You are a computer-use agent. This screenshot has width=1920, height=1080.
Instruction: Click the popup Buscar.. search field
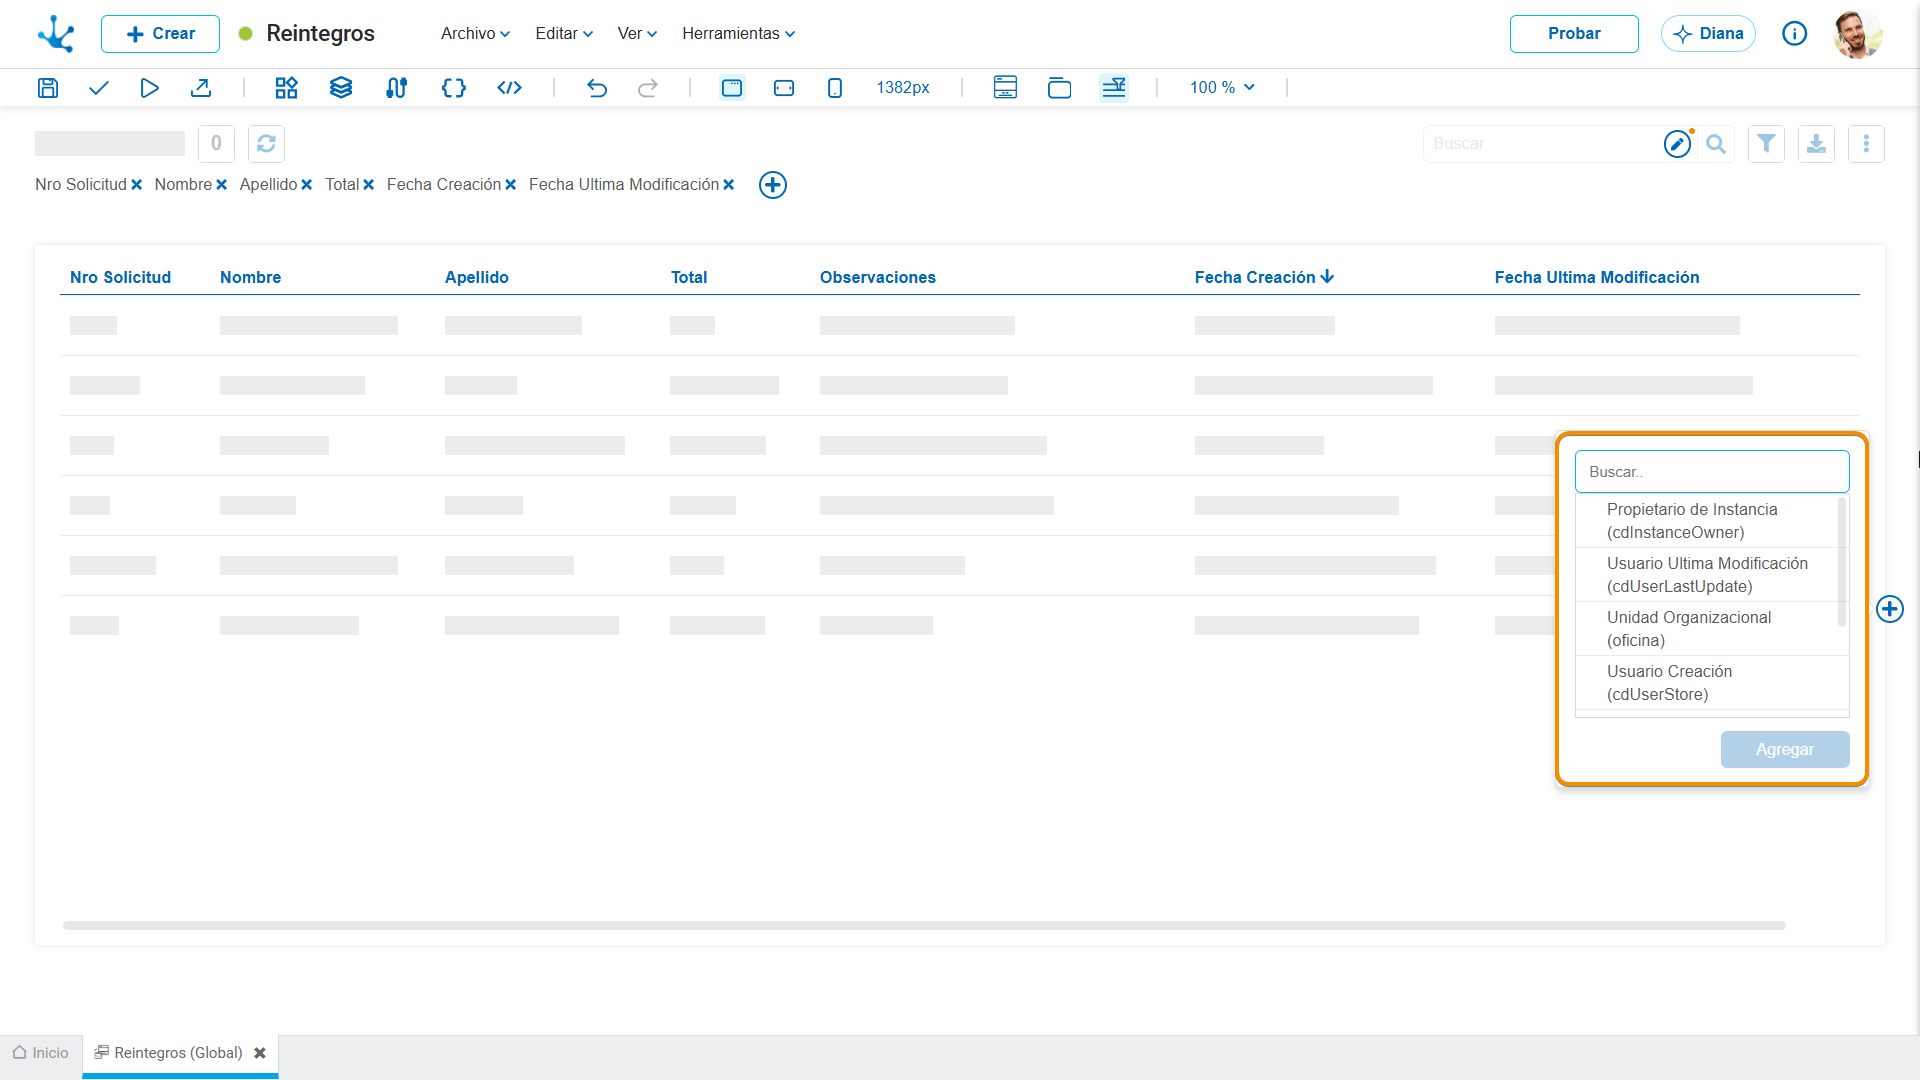point(1712,472)
